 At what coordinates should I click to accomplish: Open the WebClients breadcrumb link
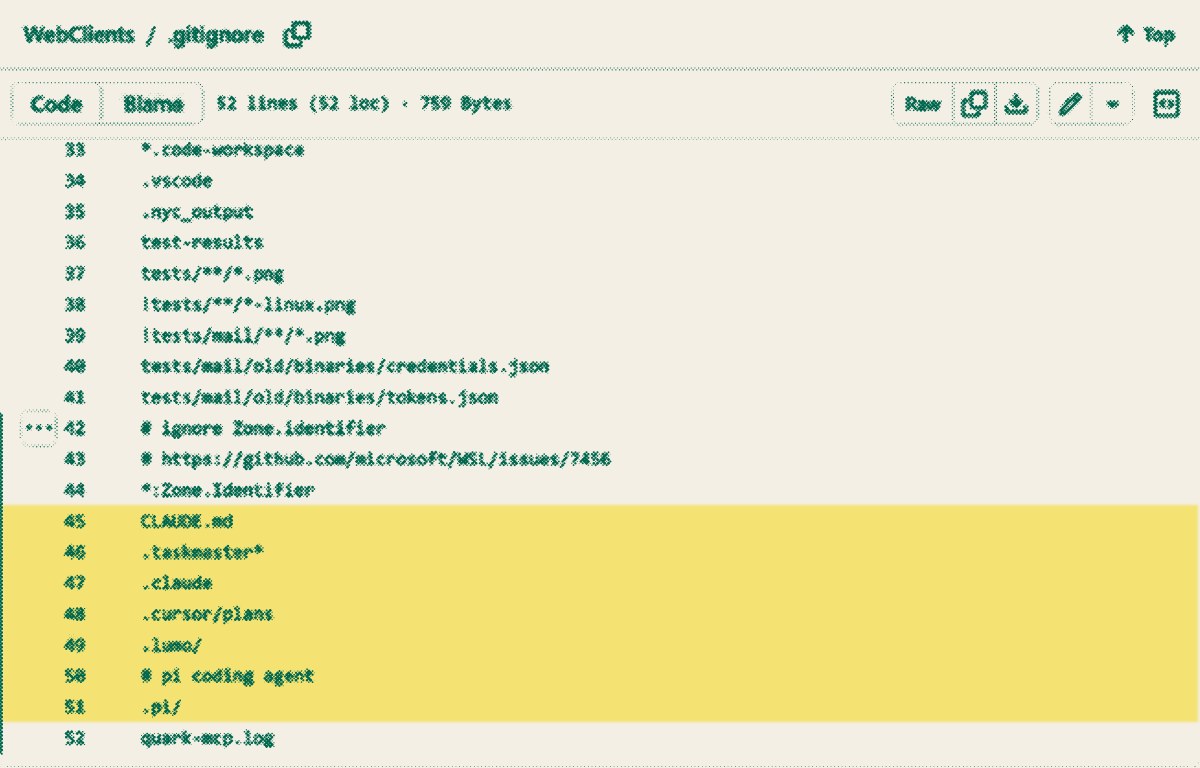[x=79, y=35]
